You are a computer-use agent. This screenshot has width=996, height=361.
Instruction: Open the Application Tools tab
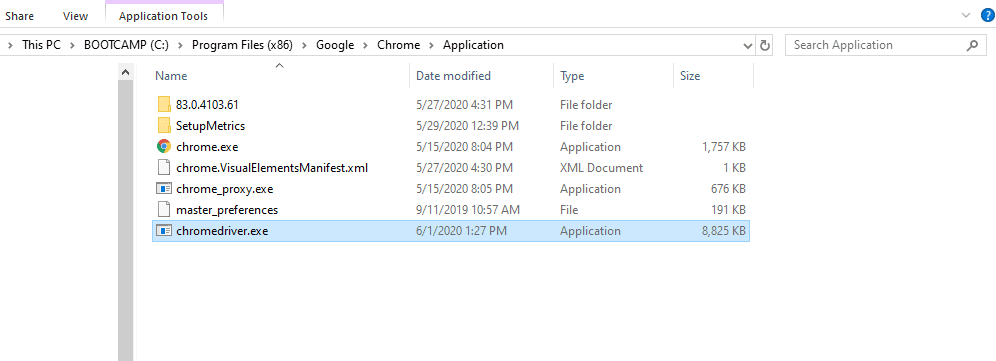pos(163,17)
